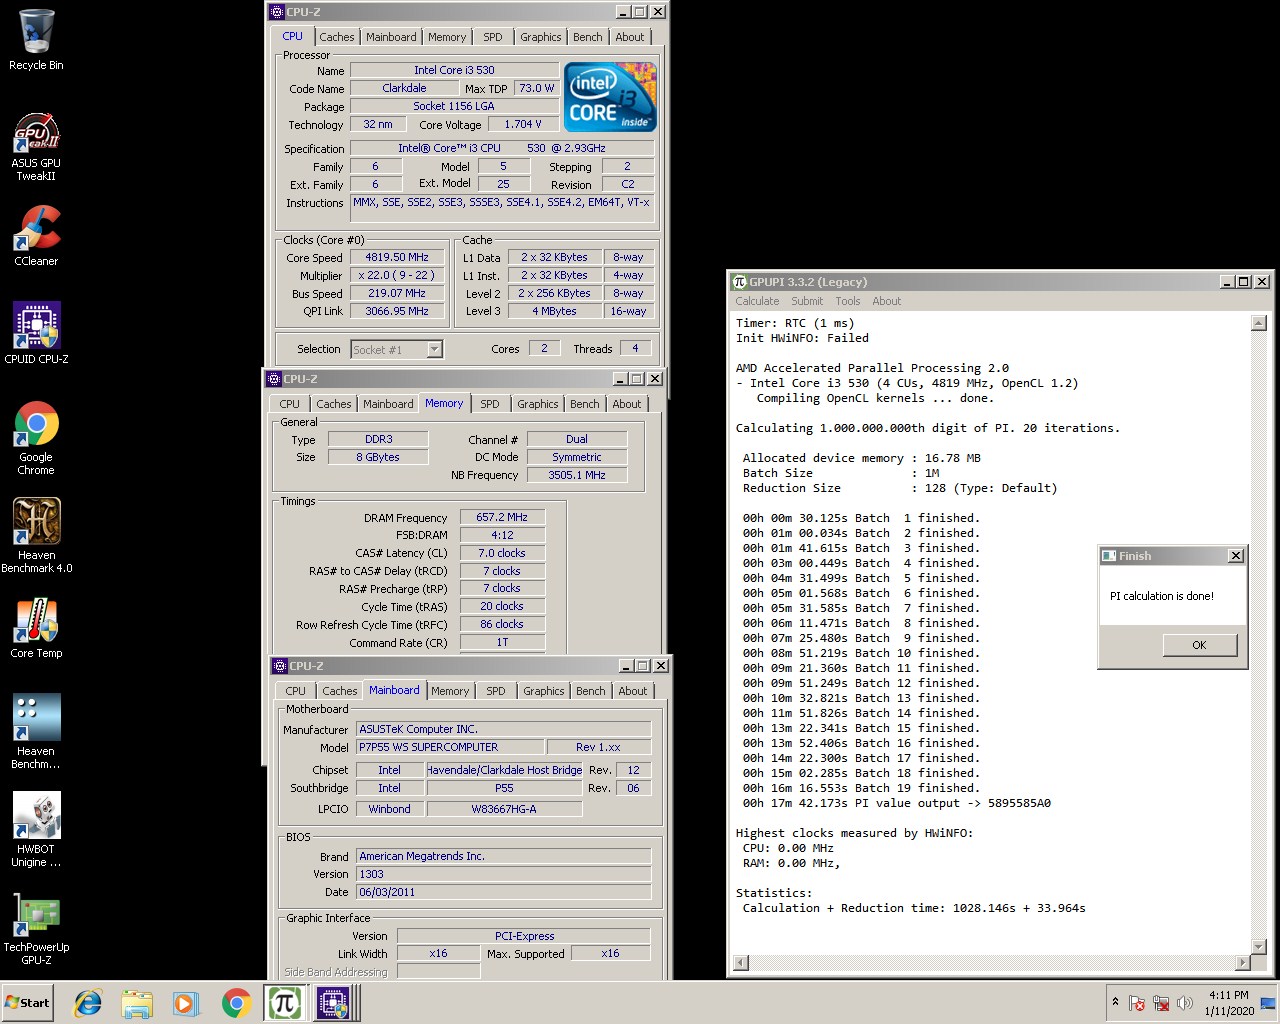Image resolution: width=1280 pixels, height=1024 pixels.
Task: Open Mainboard tab in top CPU-Z window
Action: [x=391, y=37]
